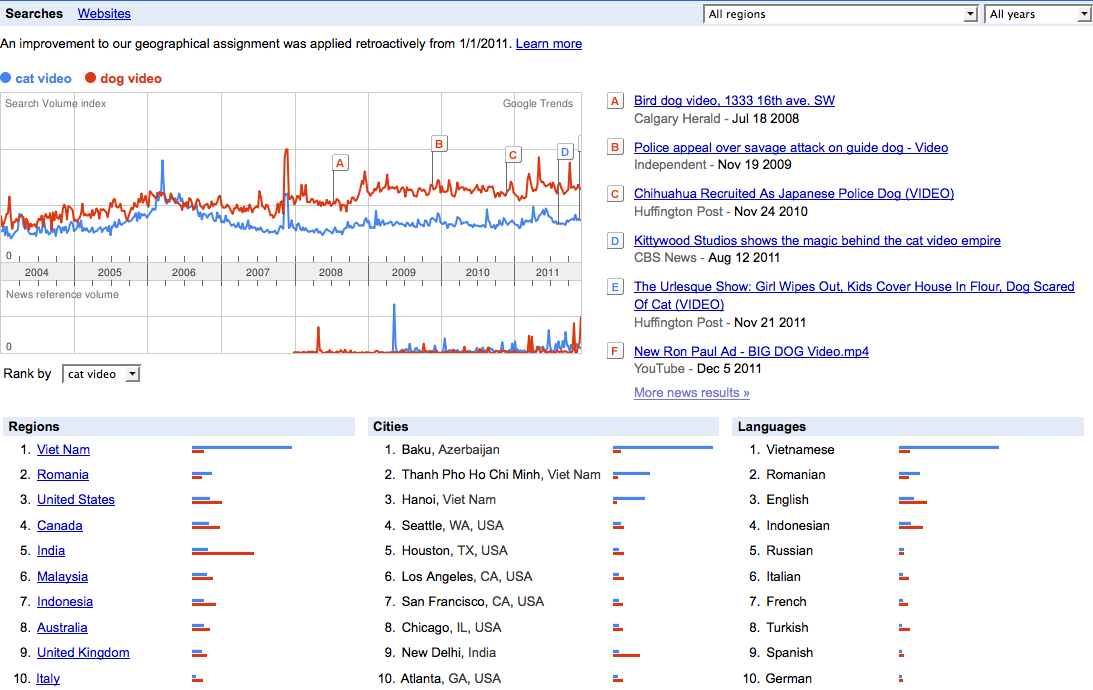
Task: Open Australia region link
Action: (x=62, y=627)
